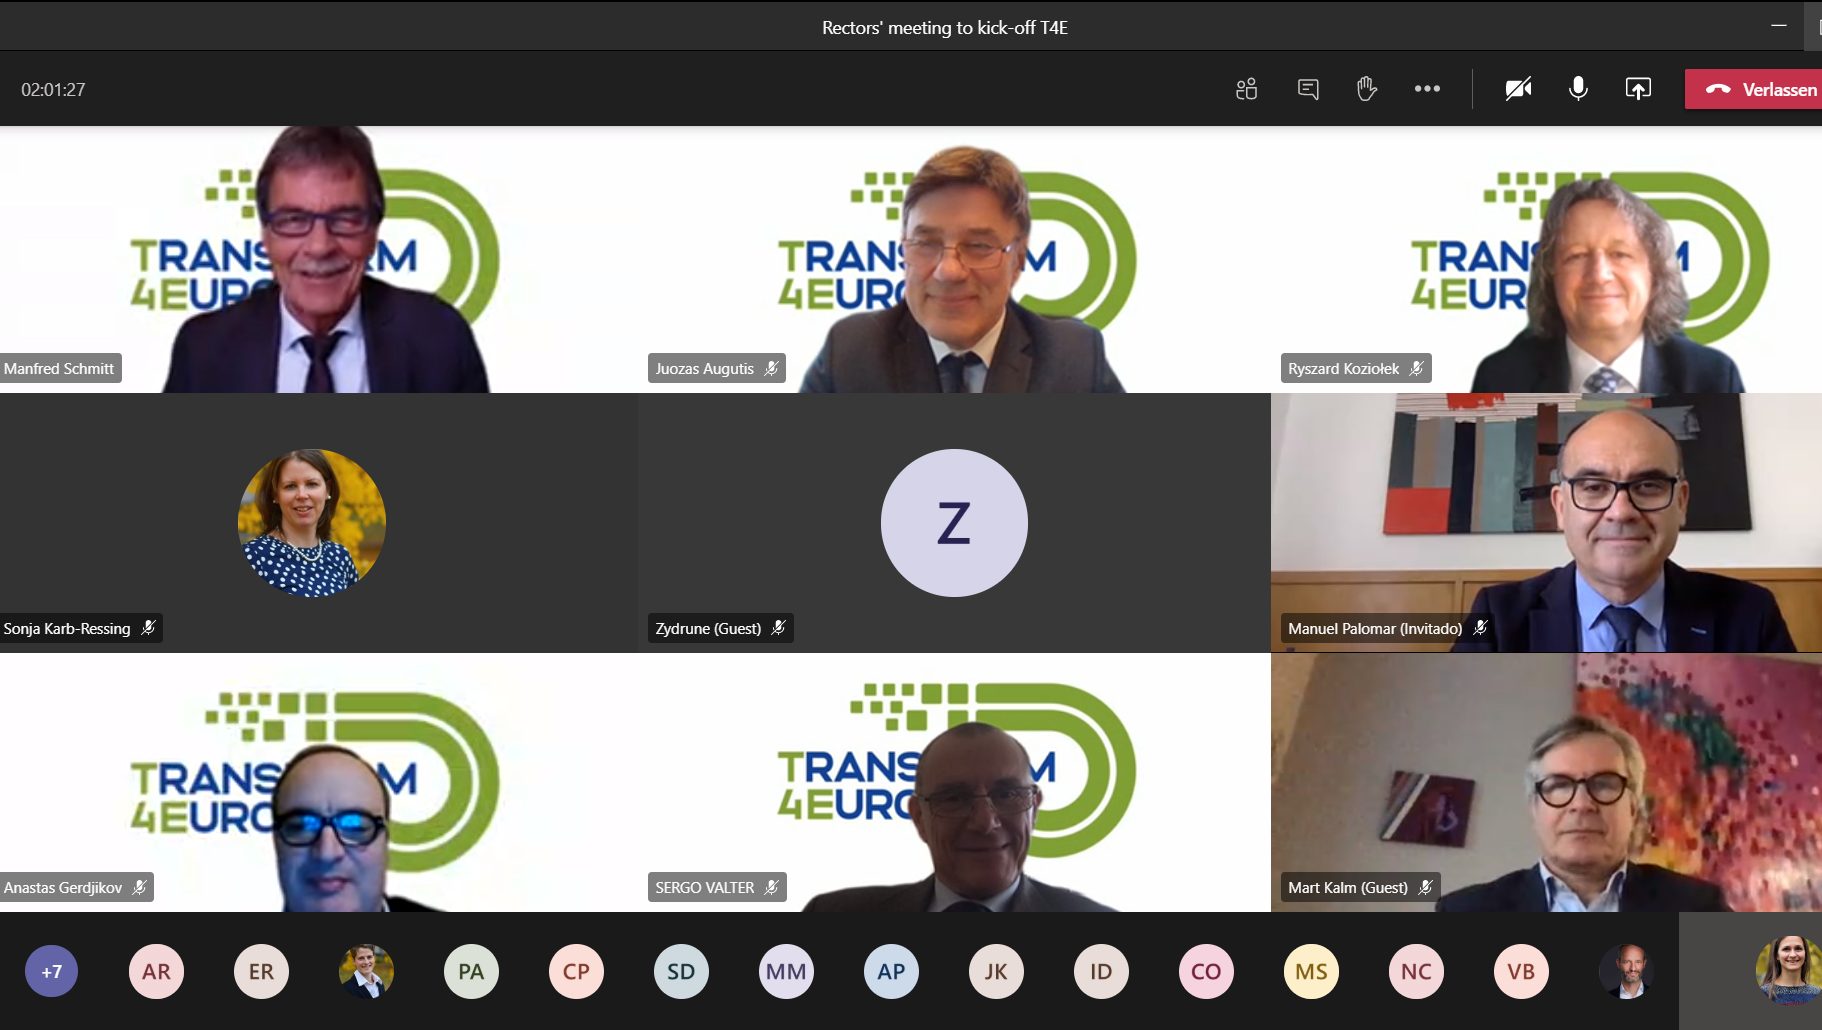Select the CO participant avatar
This screenshot has width=1822, height=1030.
pos(1206,971)
